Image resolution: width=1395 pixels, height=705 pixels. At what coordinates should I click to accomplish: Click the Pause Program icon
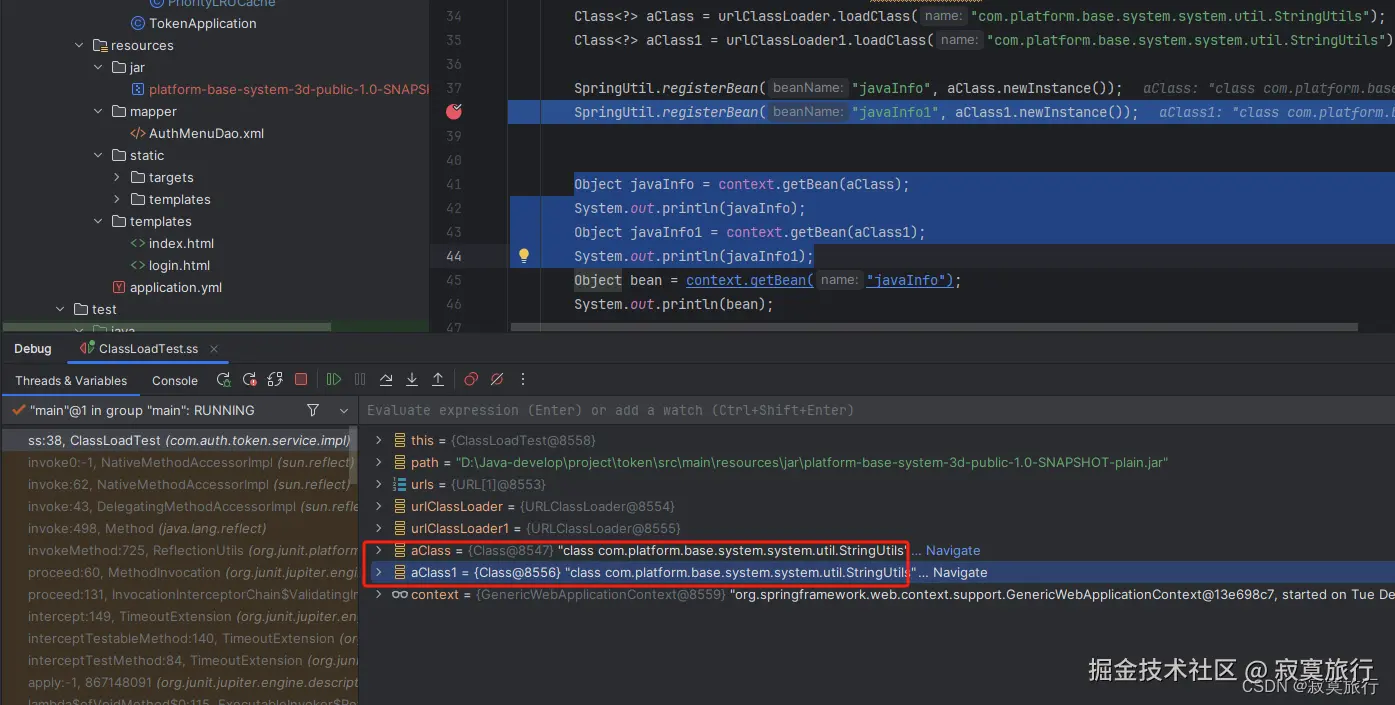point(360,380)
